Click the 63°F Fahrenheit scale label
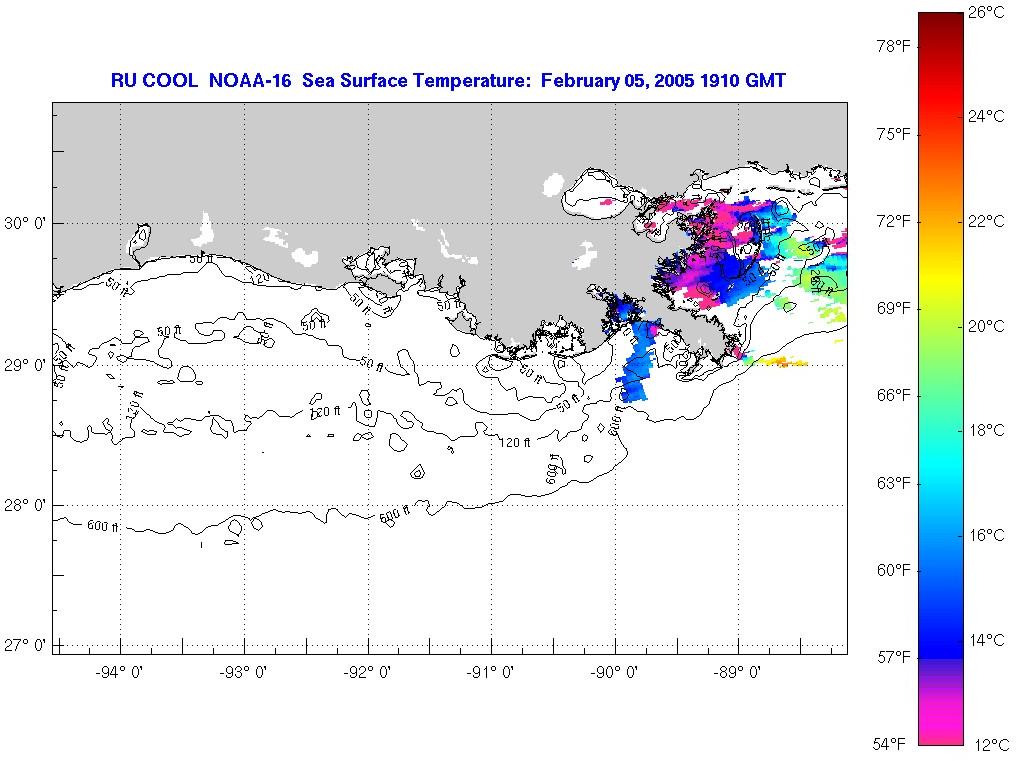The height and width of the screenshot is (761, 1016). (894, 483)
